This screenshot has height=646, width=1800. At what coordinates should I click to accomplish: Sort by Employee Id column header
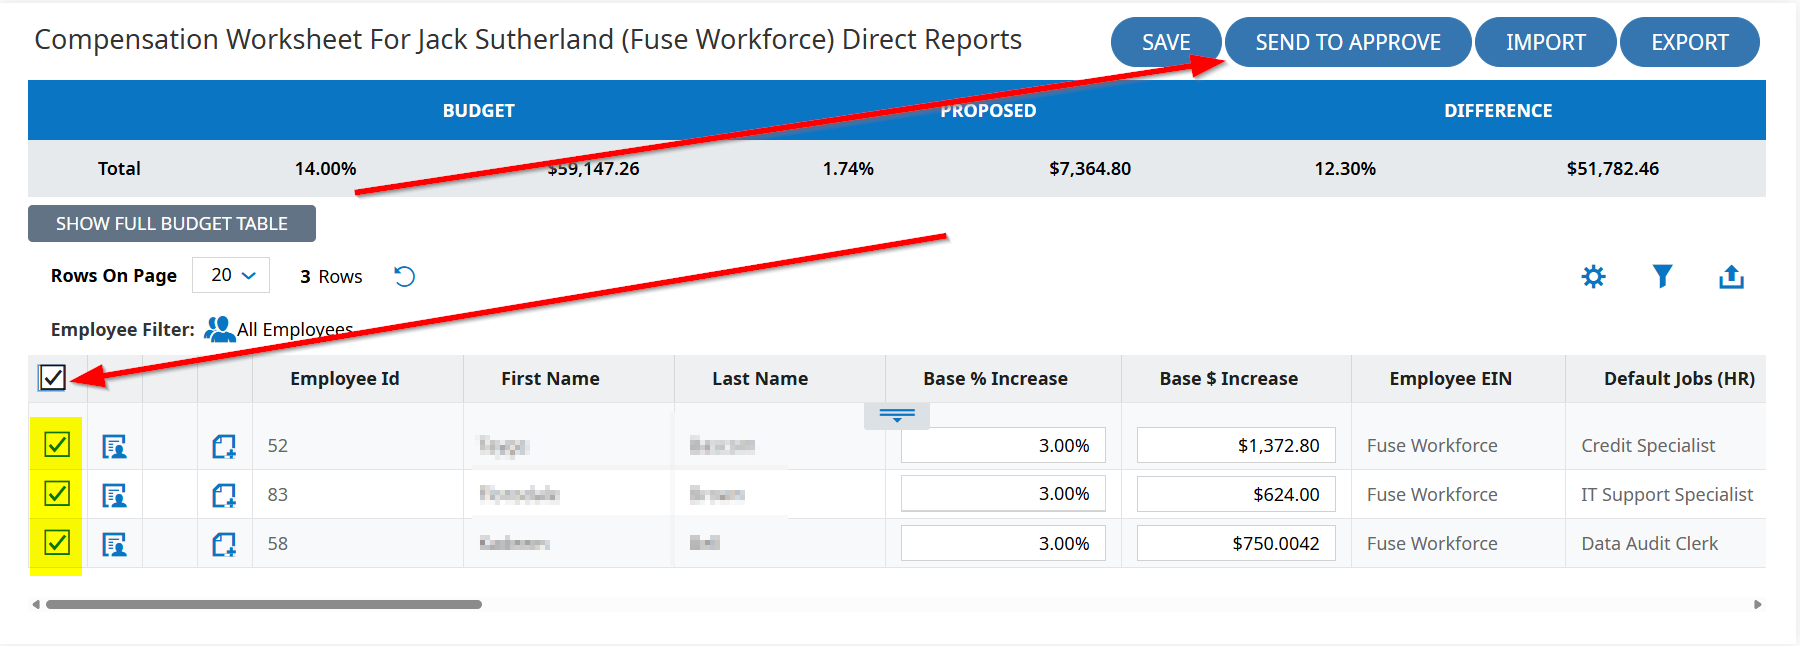coord(344,379)
